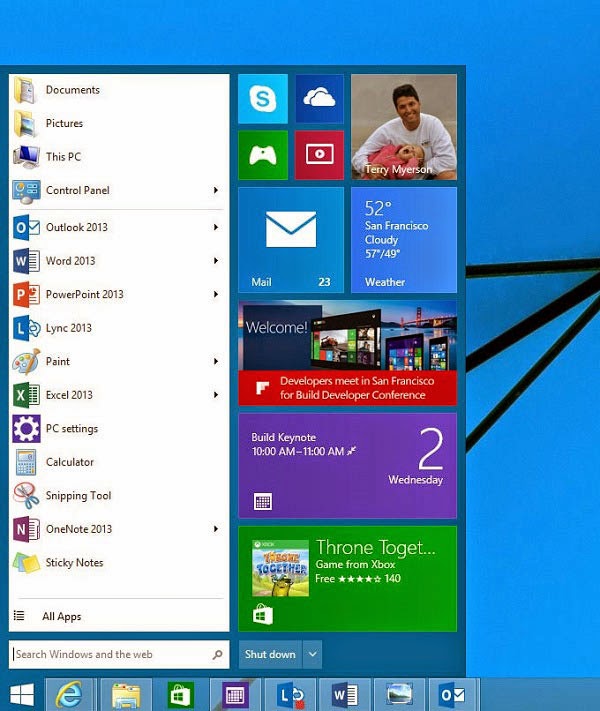
Task: Show All Apps list
Action: pyautogui.click(x=119, y=616)
